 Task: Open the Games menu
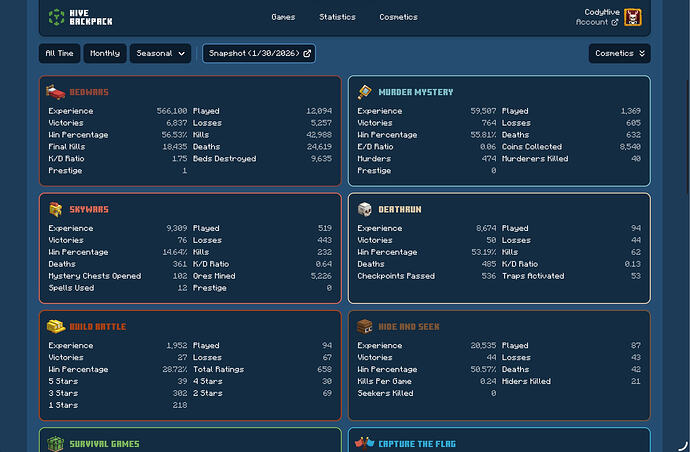tap(283, 17)
